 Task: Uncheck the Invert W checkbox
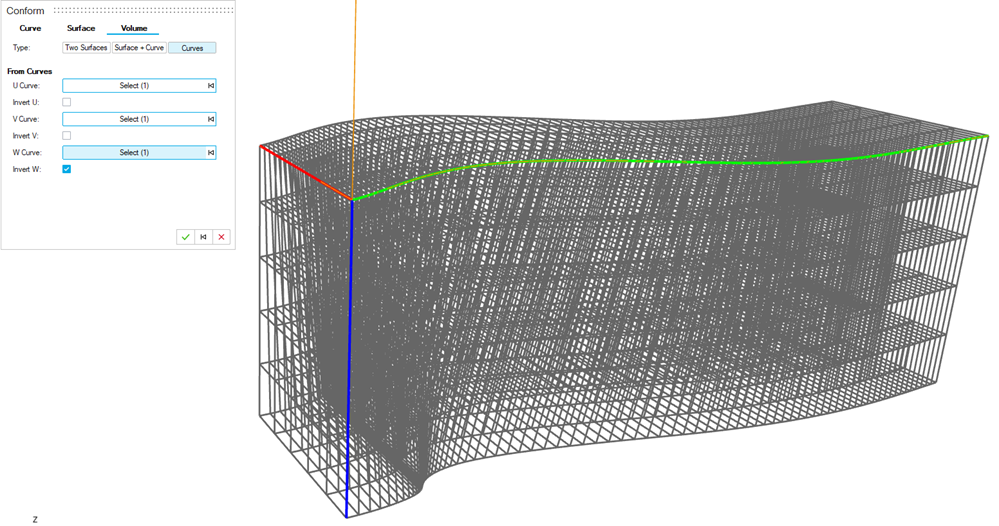click(66, 169)
